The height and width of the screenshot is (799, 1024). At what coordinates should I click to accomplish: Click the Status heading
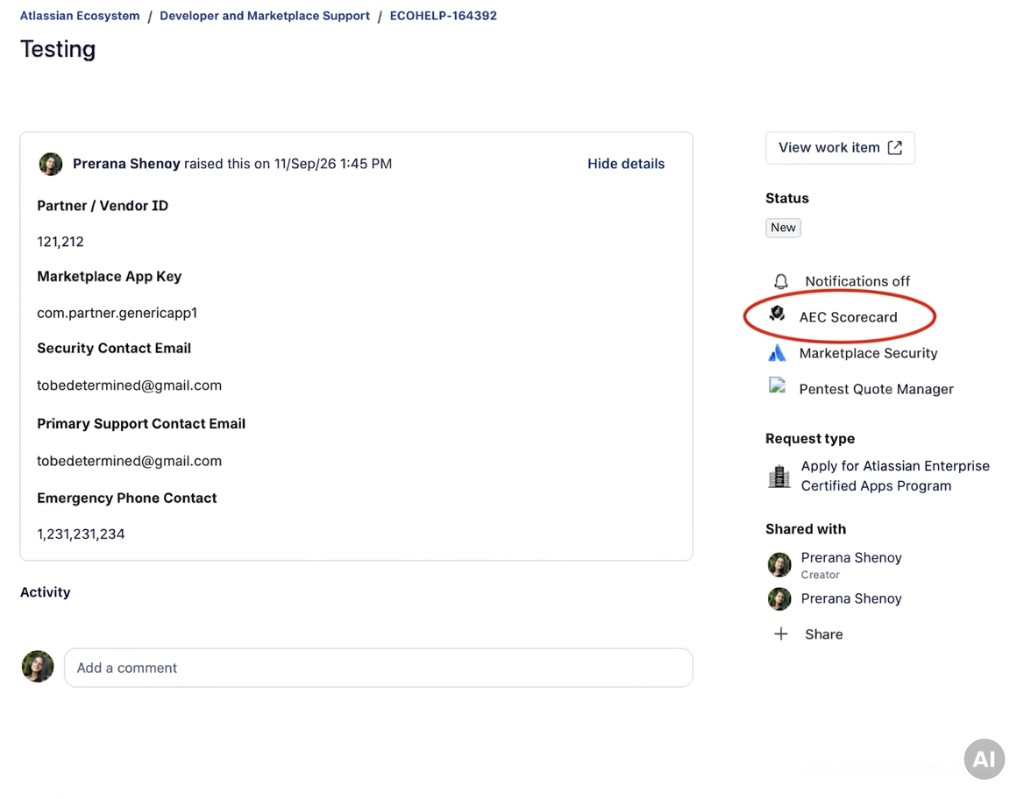pos(787,199)
